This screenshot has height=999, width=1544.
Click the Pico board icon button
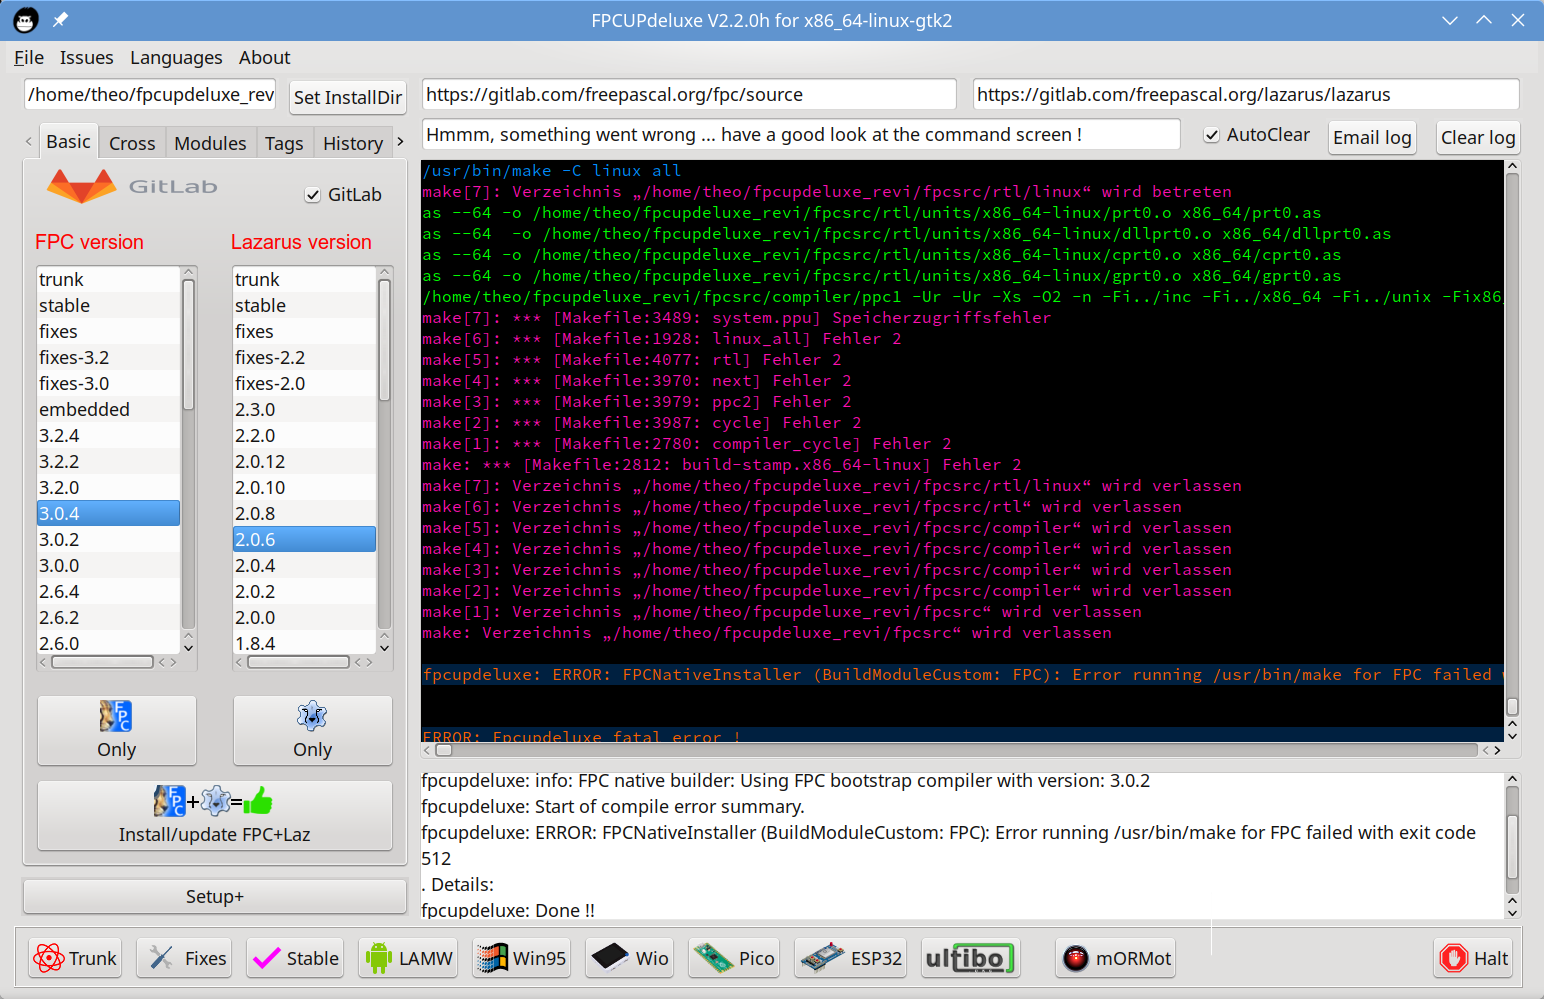pos(735,958)
